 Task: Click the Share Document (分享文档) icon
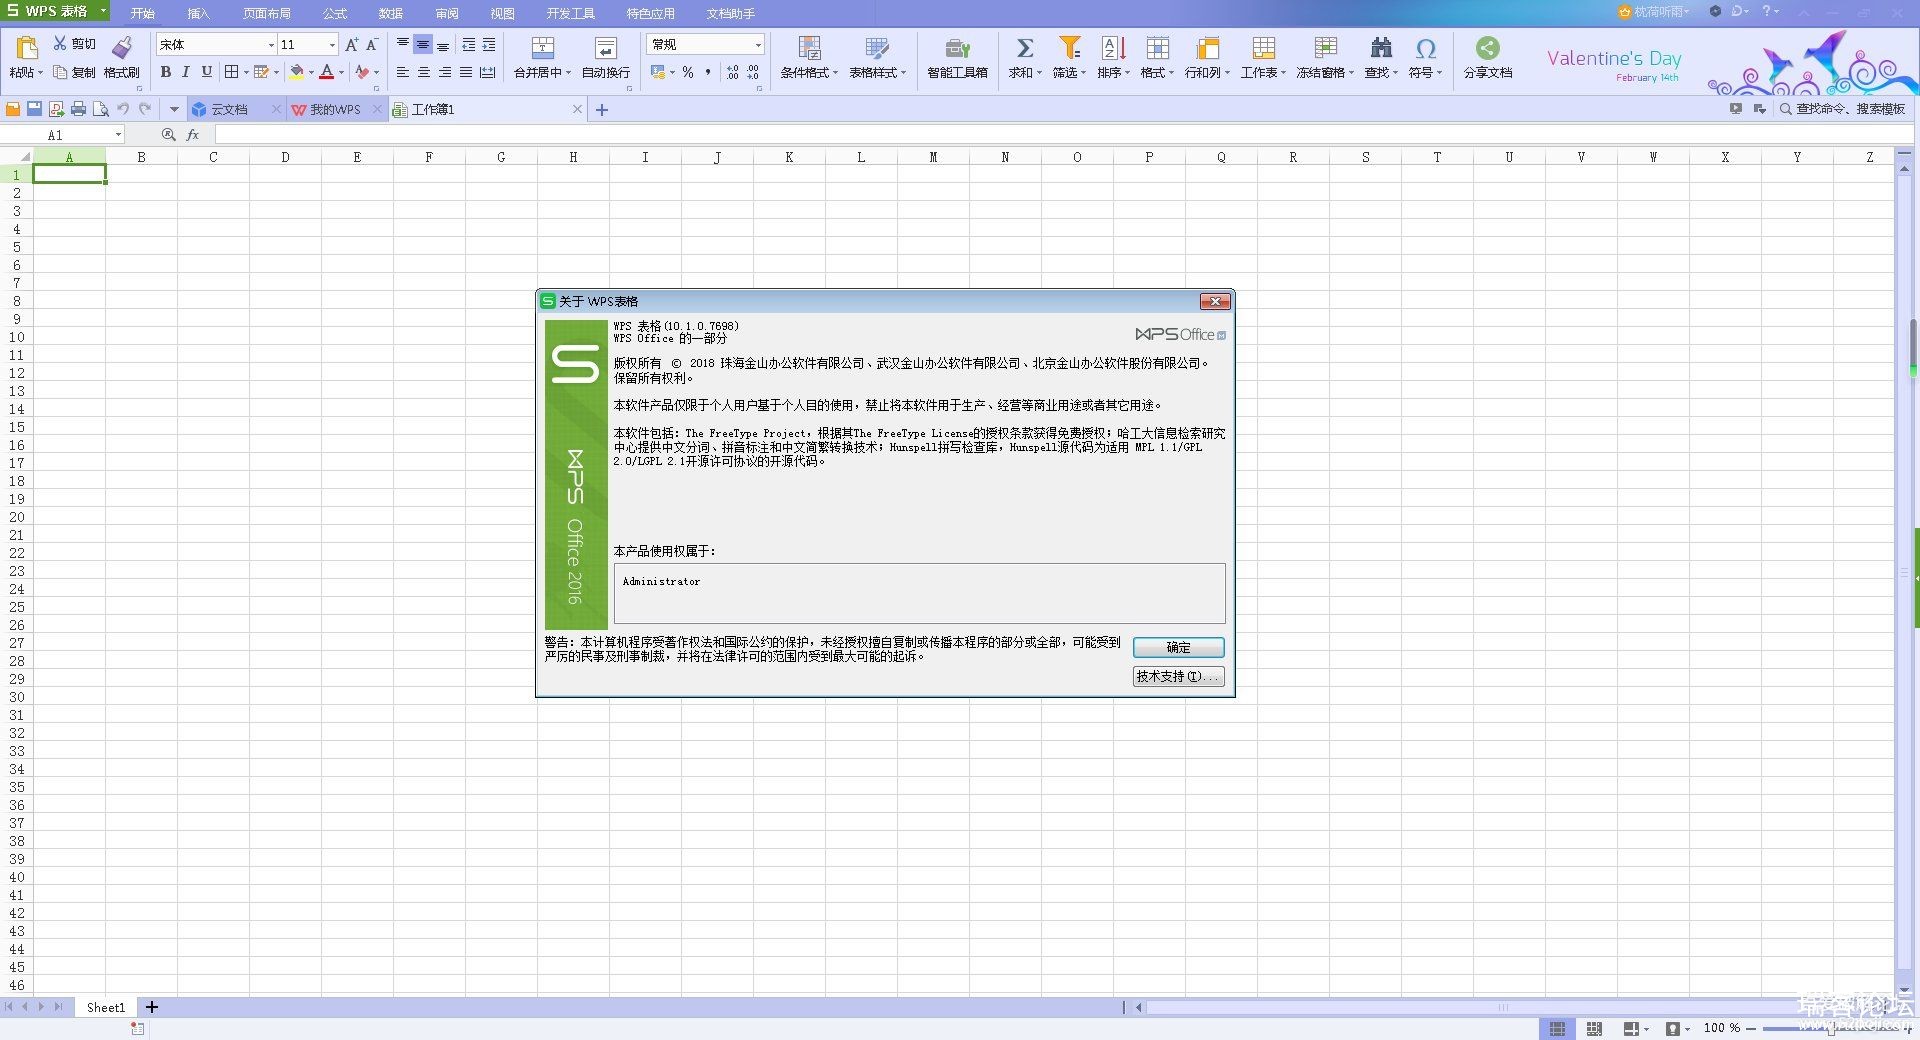tap(1488, 48)
